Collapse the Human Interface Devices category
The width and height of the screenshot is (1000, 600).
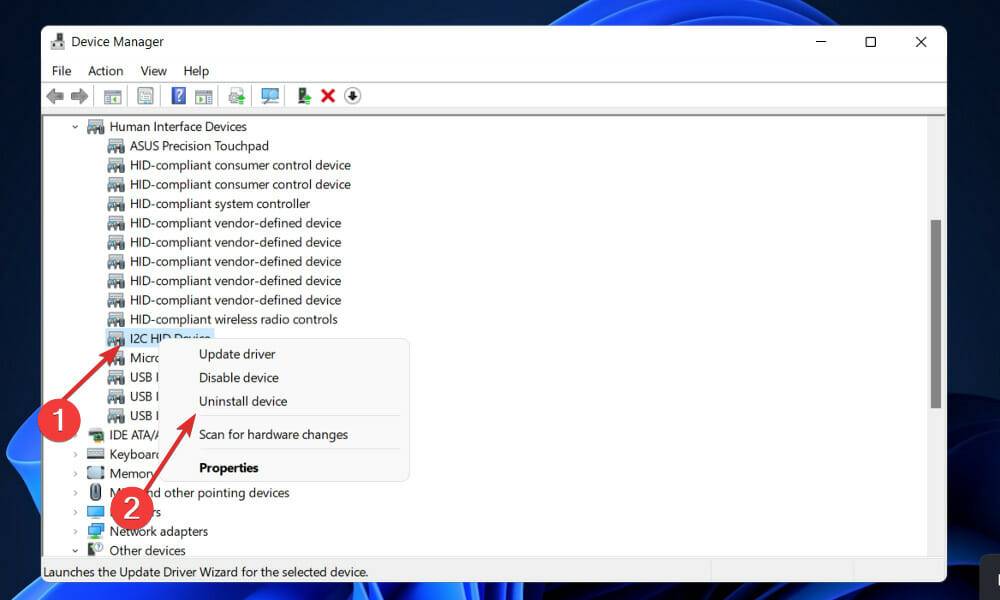[x=76, y=127]
